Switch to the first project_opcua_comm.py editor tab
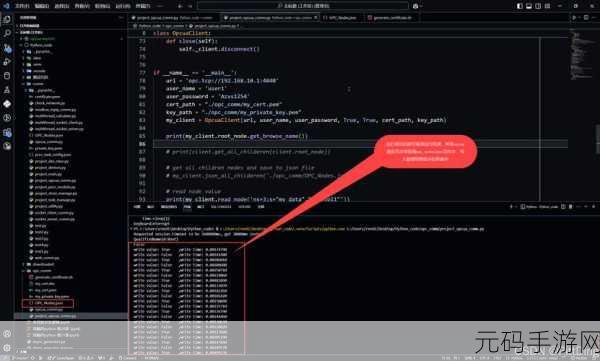The height and width of the screenshot is (361, 600). click(173, 18)
